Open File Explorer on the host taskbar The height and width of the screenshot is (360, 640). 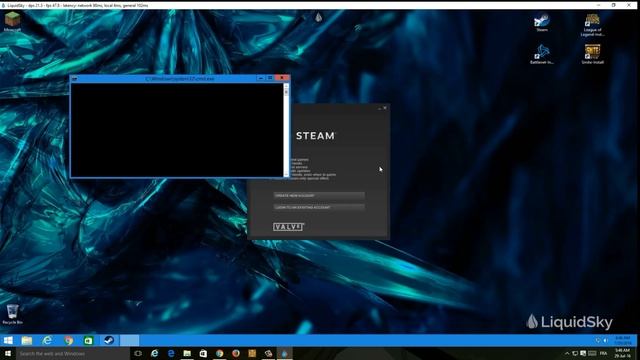point(187,353)
